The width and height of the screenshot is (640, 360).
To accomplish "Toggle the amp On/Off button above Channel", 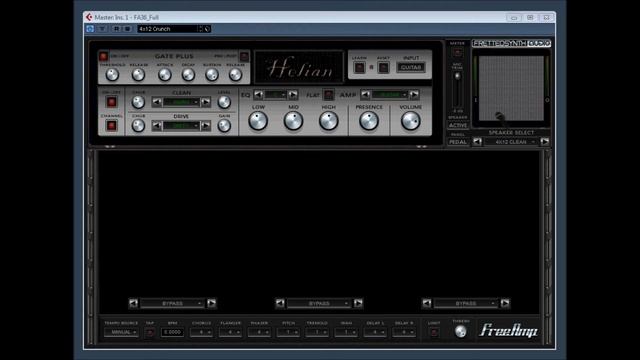I will click(111, 102).
